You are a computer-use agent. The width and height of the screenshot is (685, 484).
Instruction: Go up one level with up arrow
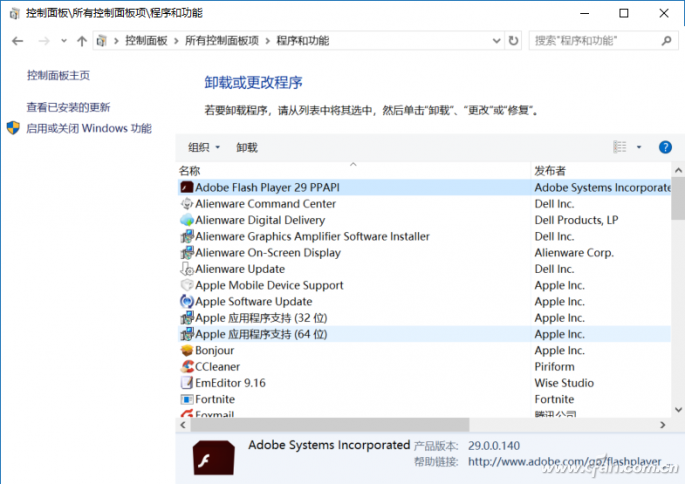pyautogui.click(x=82, y=41)
